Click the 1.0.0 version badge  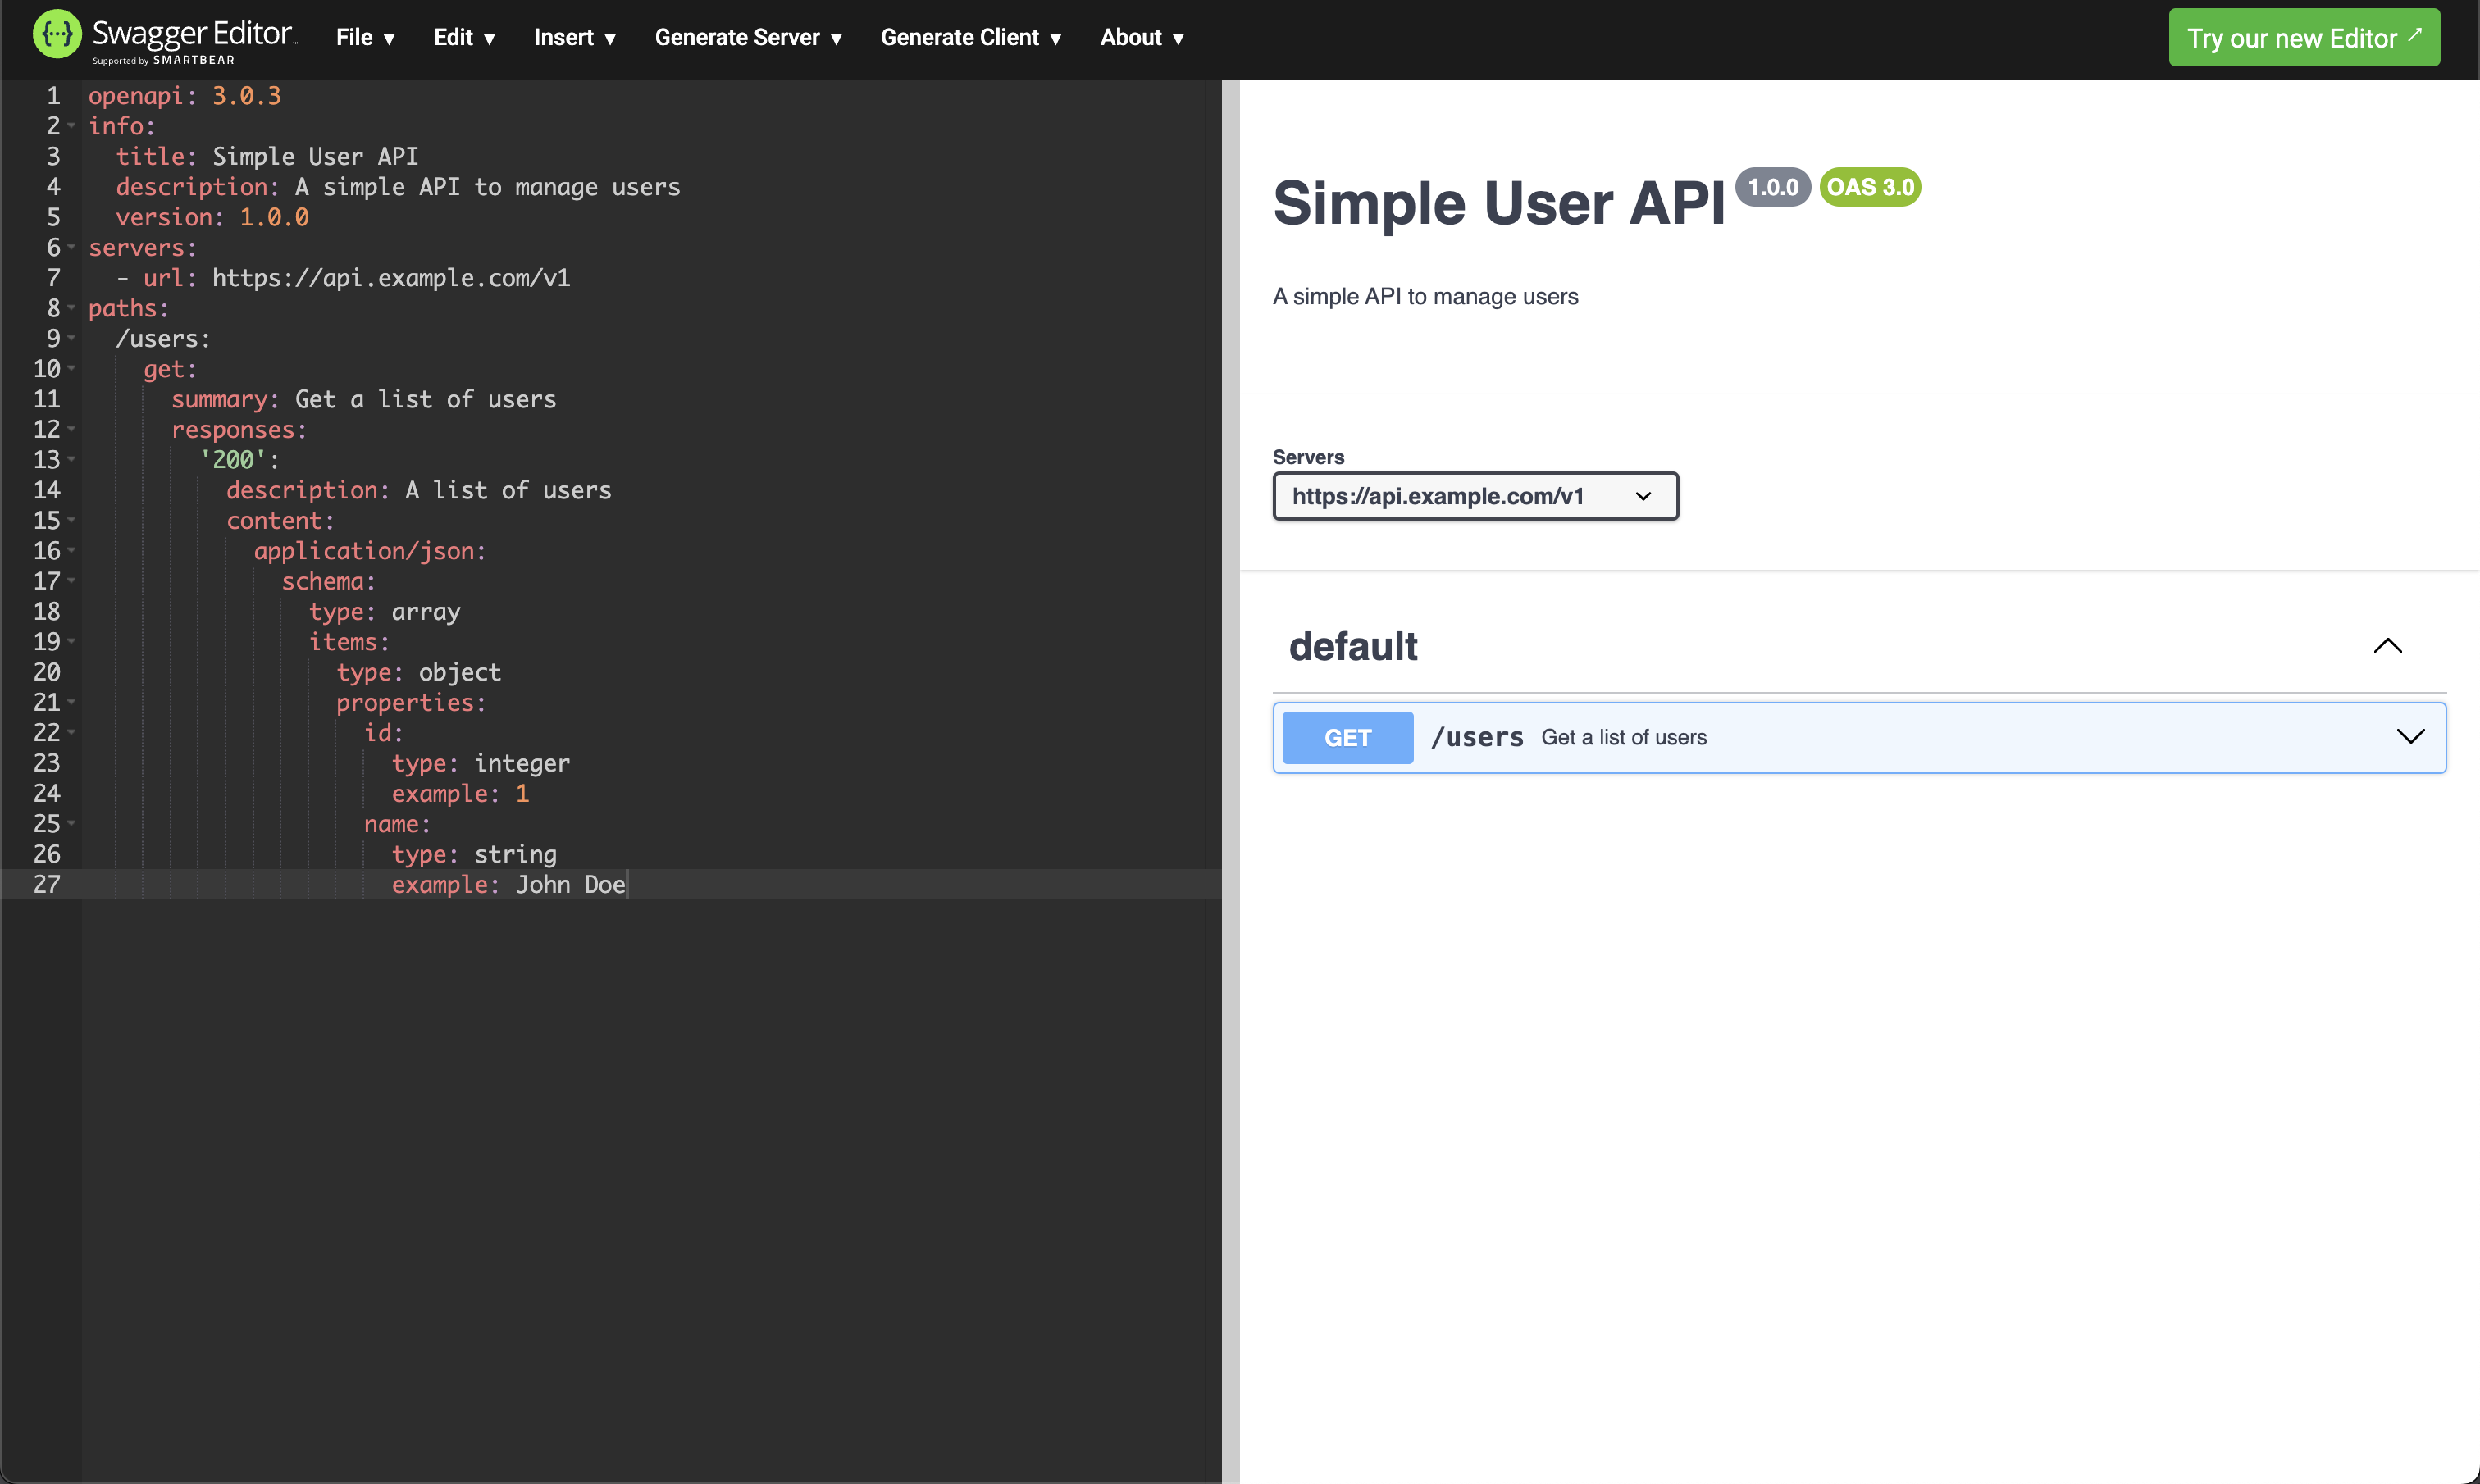pyautogui.click(x=1773, y=187)
